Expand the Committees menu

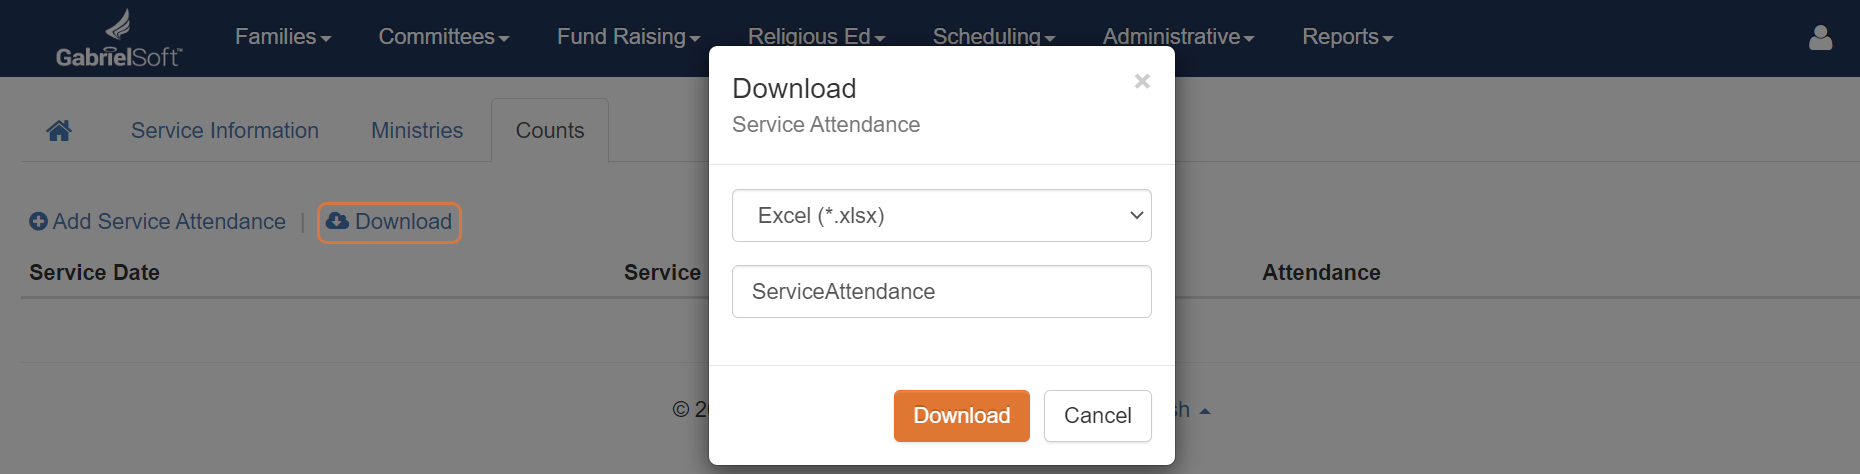(x=444, y=37)
